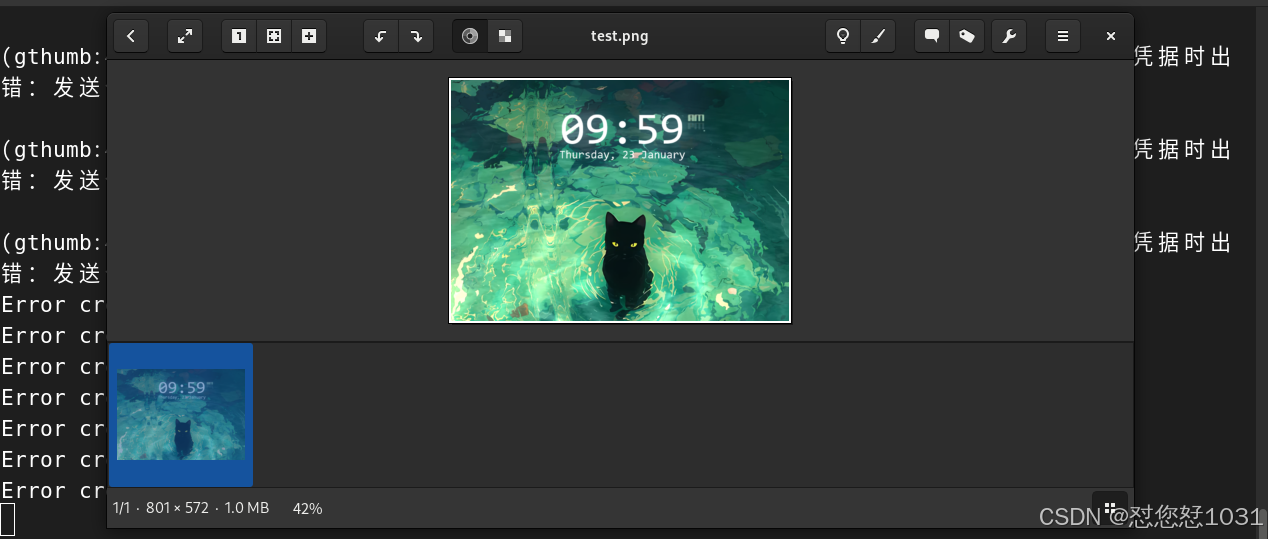The height and width of the screenshot is (539, 1268).
Task: Click the 801 × 572 dimensions text
Action: [177, 508]
